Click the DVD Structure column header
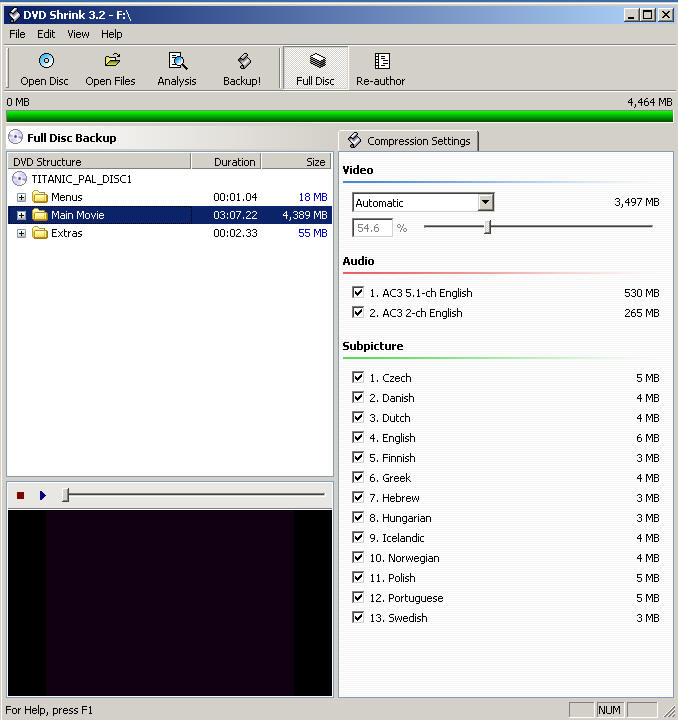The height and width of the screenshot is (720, 678). pyautogui.click(x=99, y=162)
